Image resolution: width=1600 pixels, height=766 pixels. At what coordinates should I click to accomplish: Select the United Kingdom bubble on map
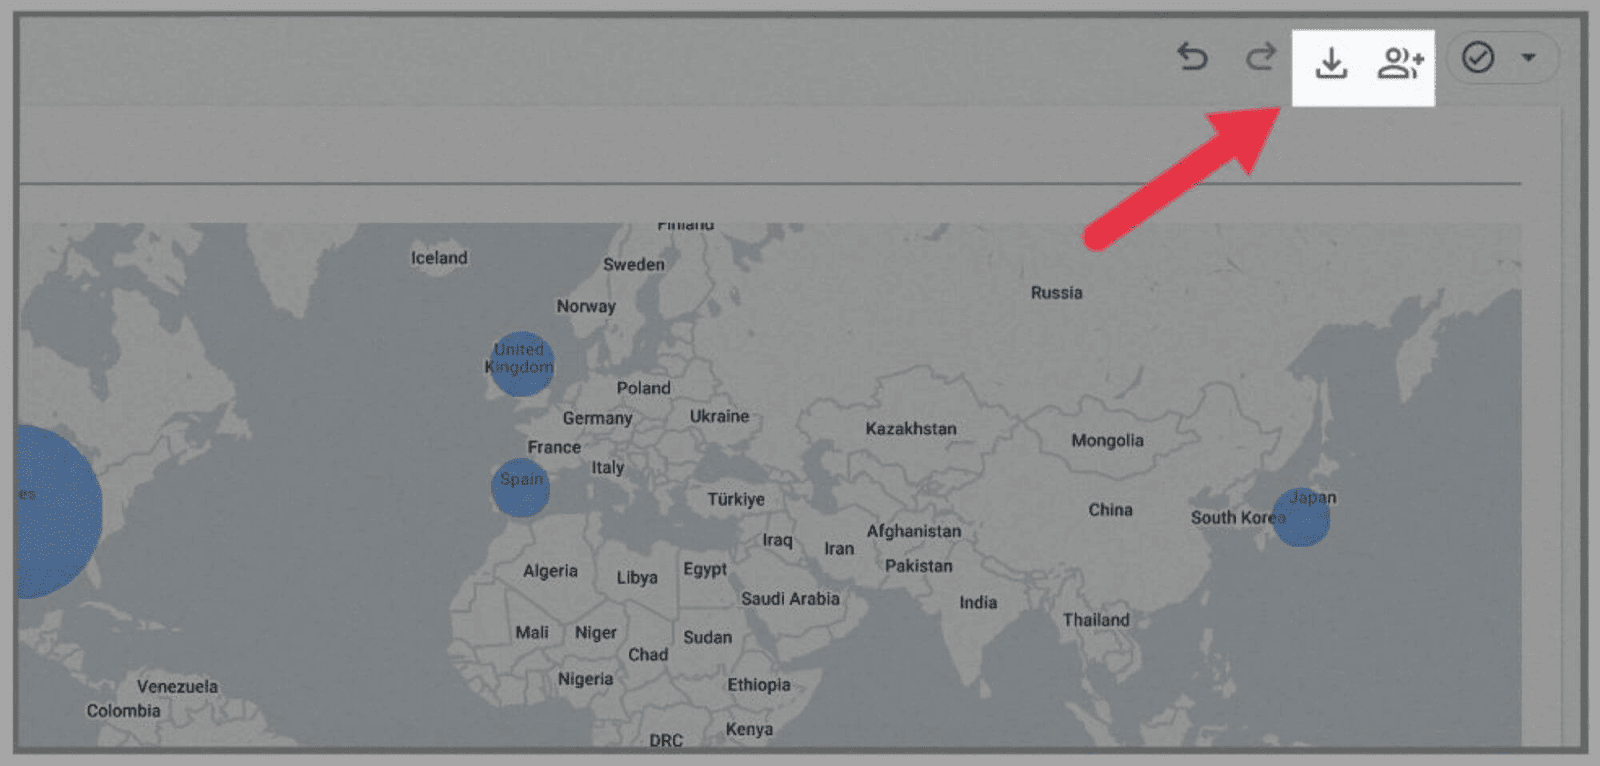521,364
